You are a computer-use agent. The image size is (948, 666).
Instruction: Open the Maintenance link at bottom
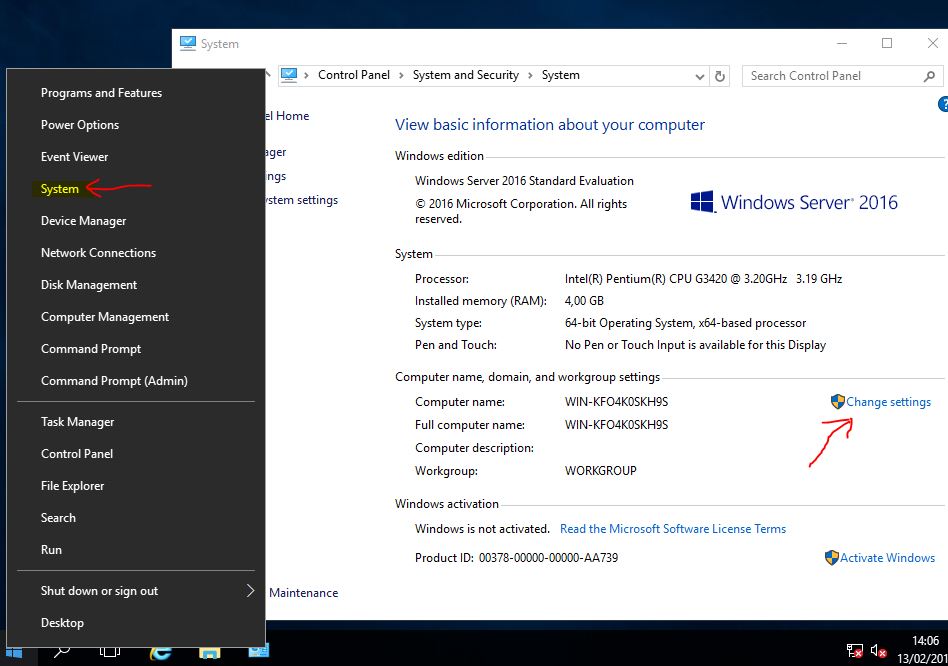click(x=304, y=593)
